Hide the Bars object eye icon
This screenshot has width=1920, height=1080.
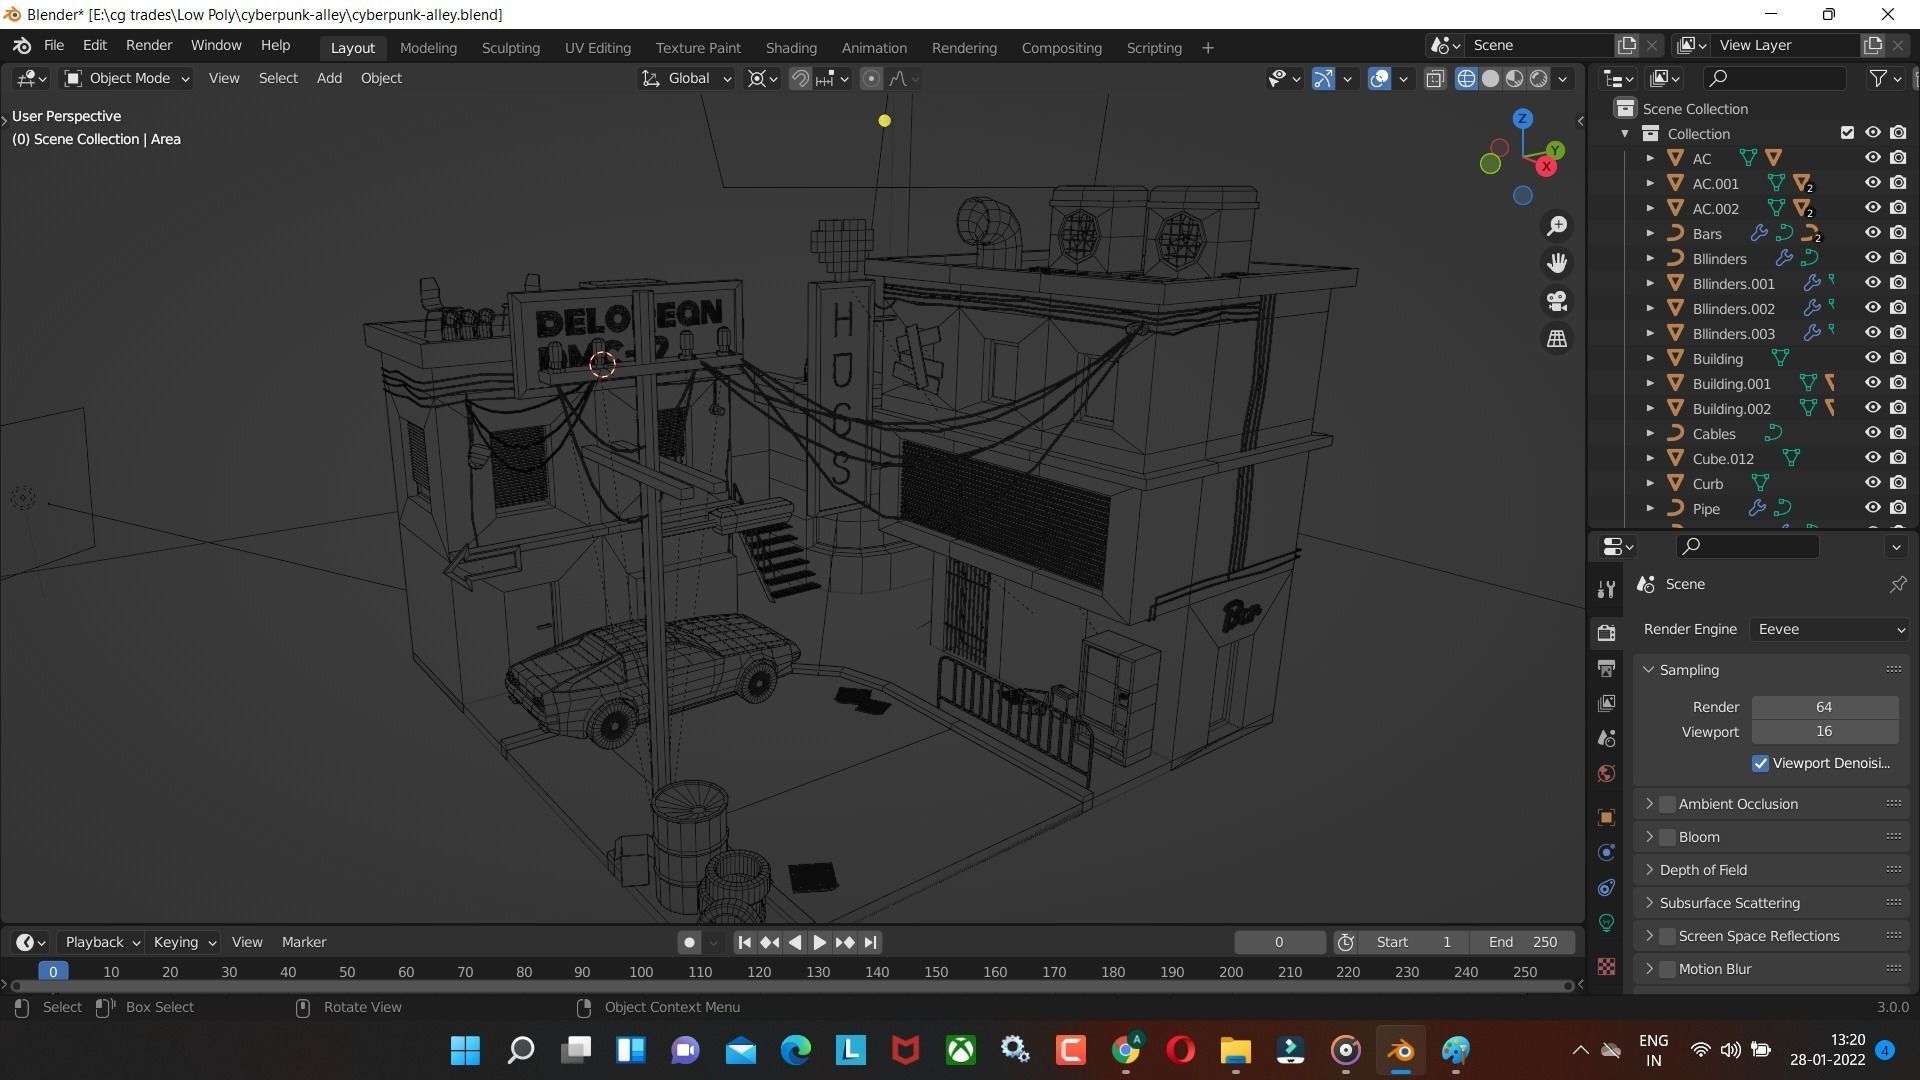1872,233
